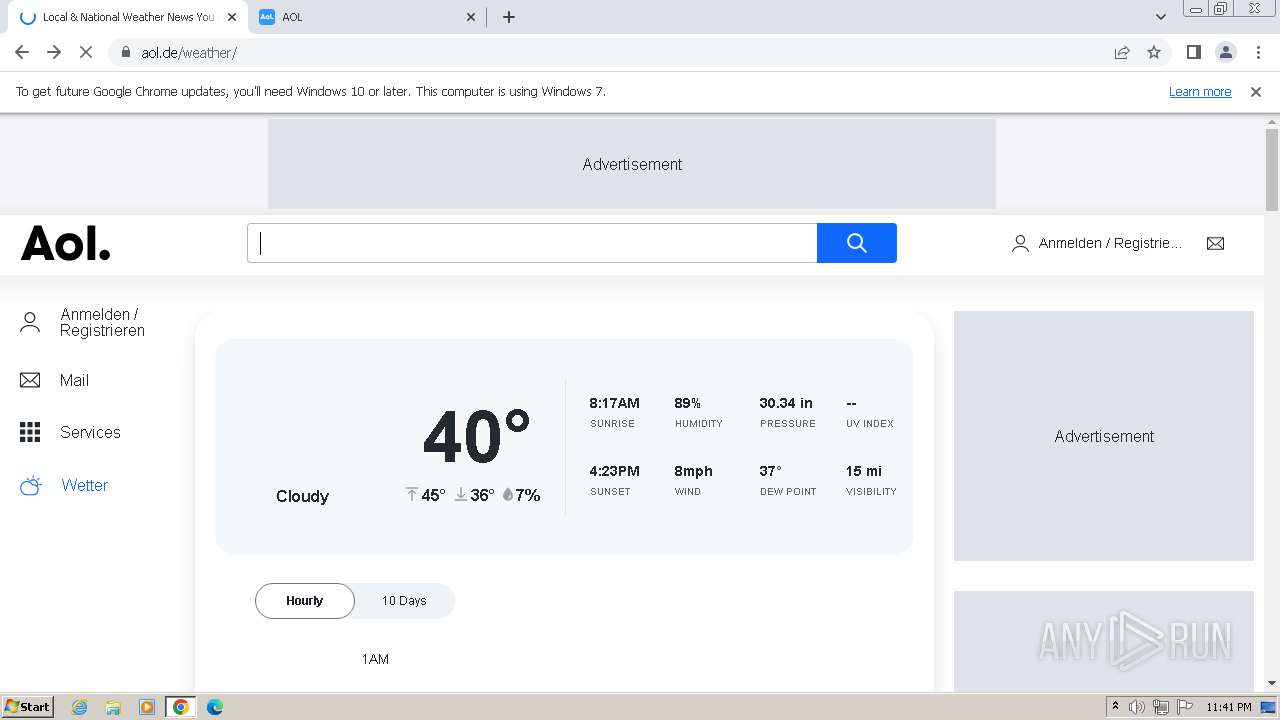Click the site lock icon
Viewport: 1280px width, 720px height.
[126, 52]
